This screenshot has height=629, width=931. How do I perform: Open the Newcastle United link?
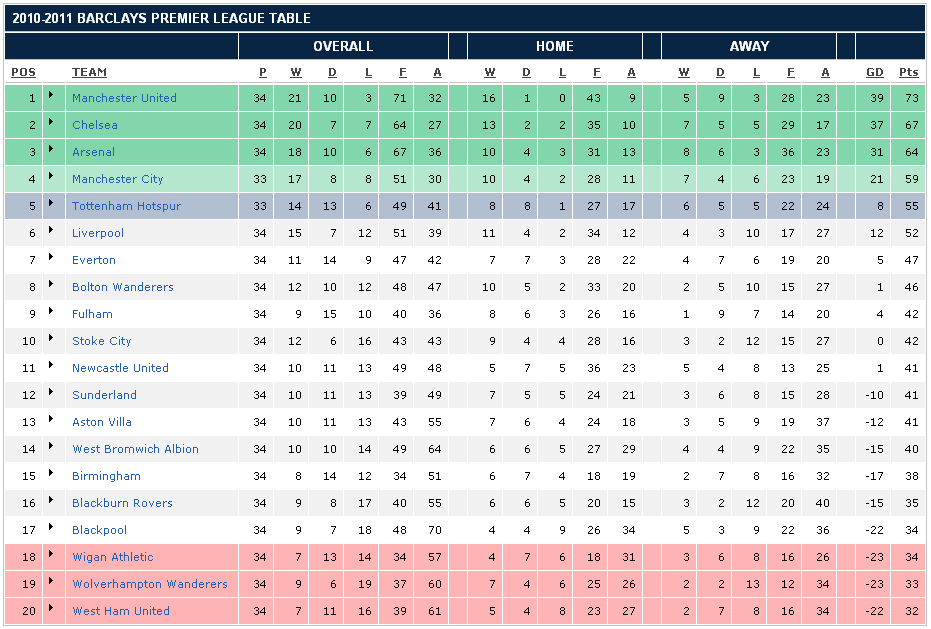pyautogui.click(x=120, y=368)
